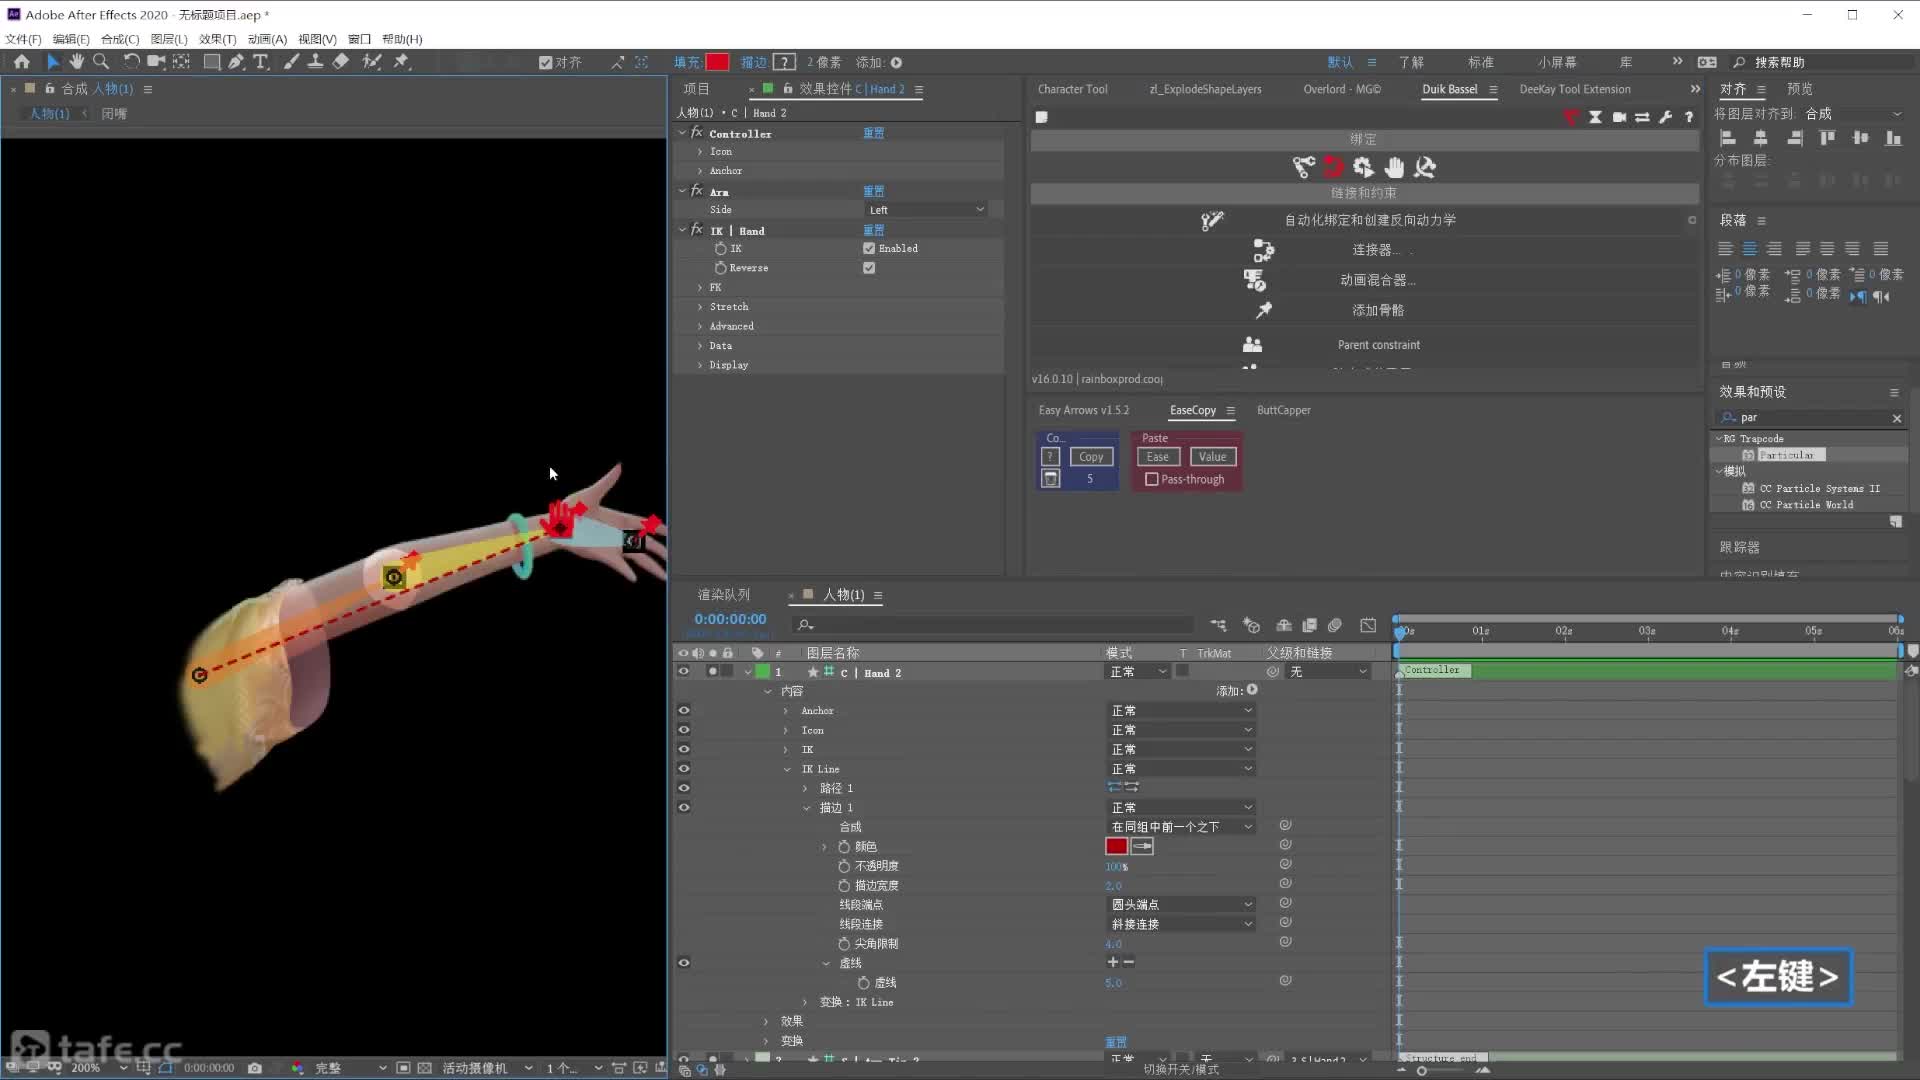Image resolution: width=1920 pixels, height=1080 pixels.
Task: Open the viewer resolution 完整 dropdown
Action: point(350,1068)
